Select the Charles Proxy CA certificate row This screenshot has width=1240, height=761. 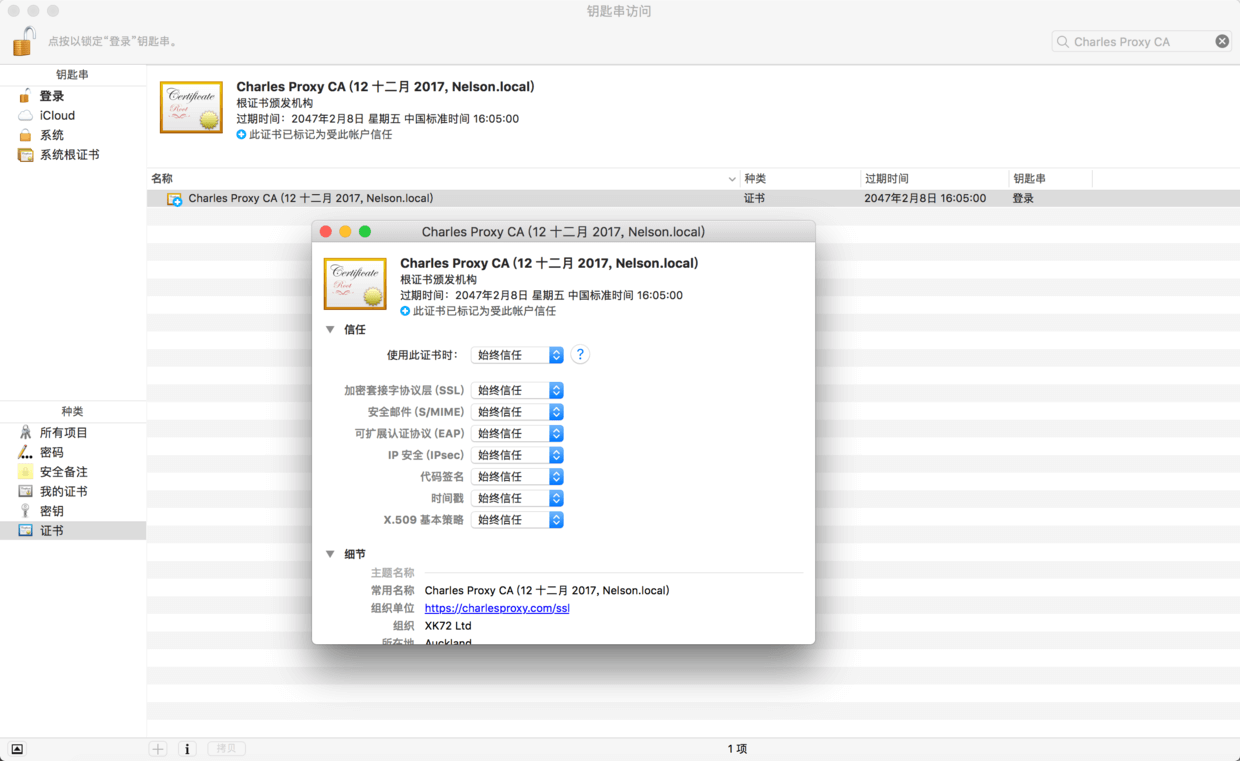point(310,198)
